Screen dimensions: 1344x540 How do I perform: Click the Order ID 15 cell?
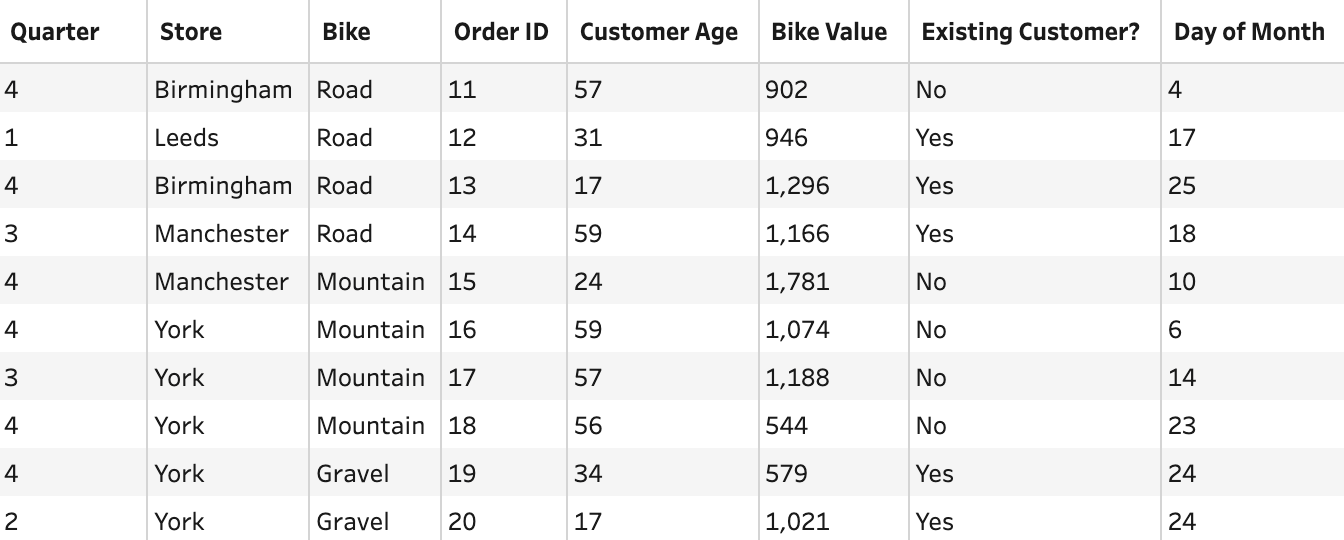click(462, 282)
